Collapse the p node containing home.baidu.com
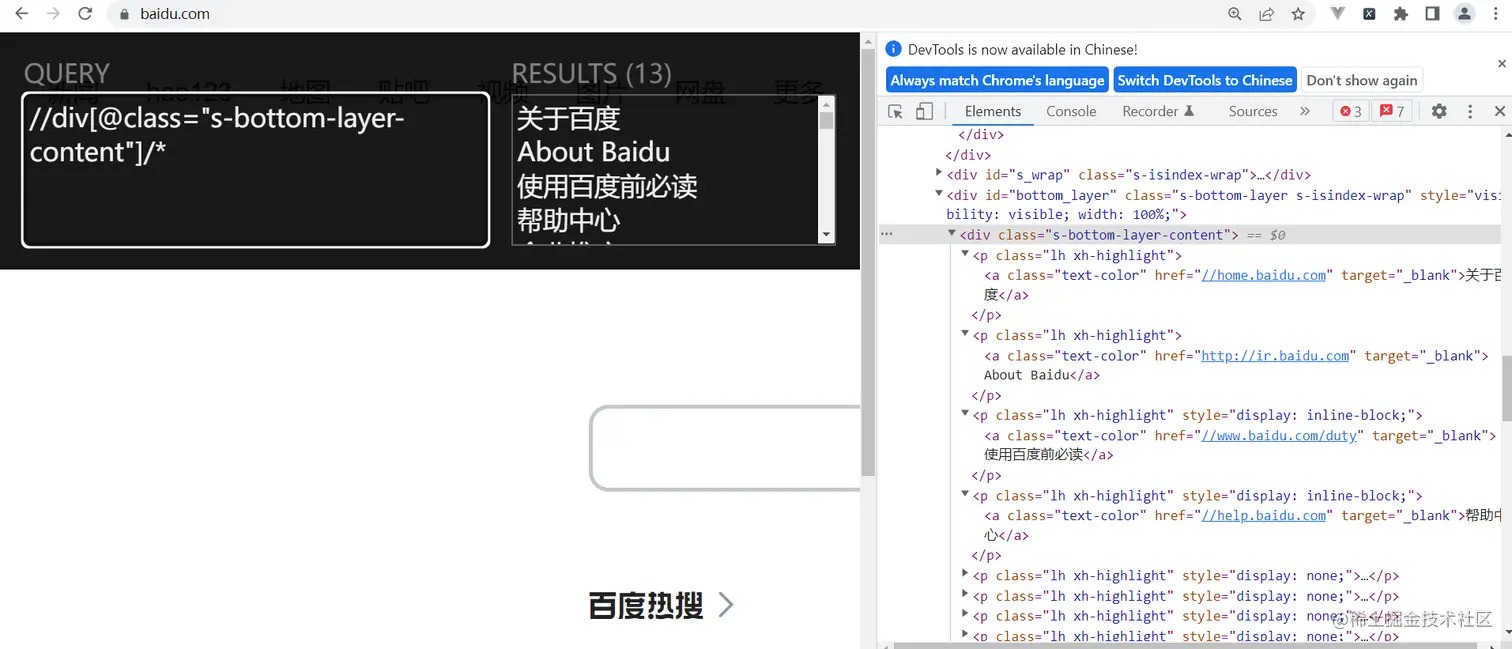The height and width of the screenshot is (649, 1512). (965, 255)
